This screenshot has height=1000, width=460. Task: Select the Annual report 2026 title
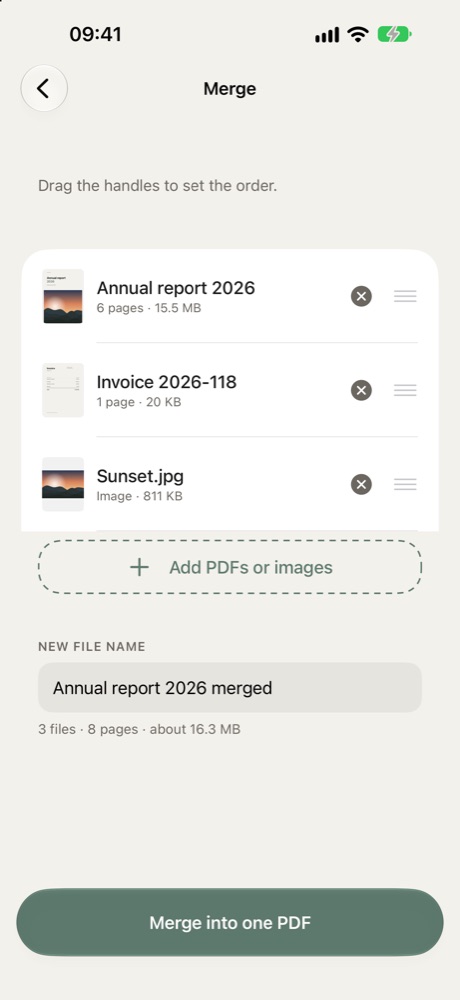175,288
